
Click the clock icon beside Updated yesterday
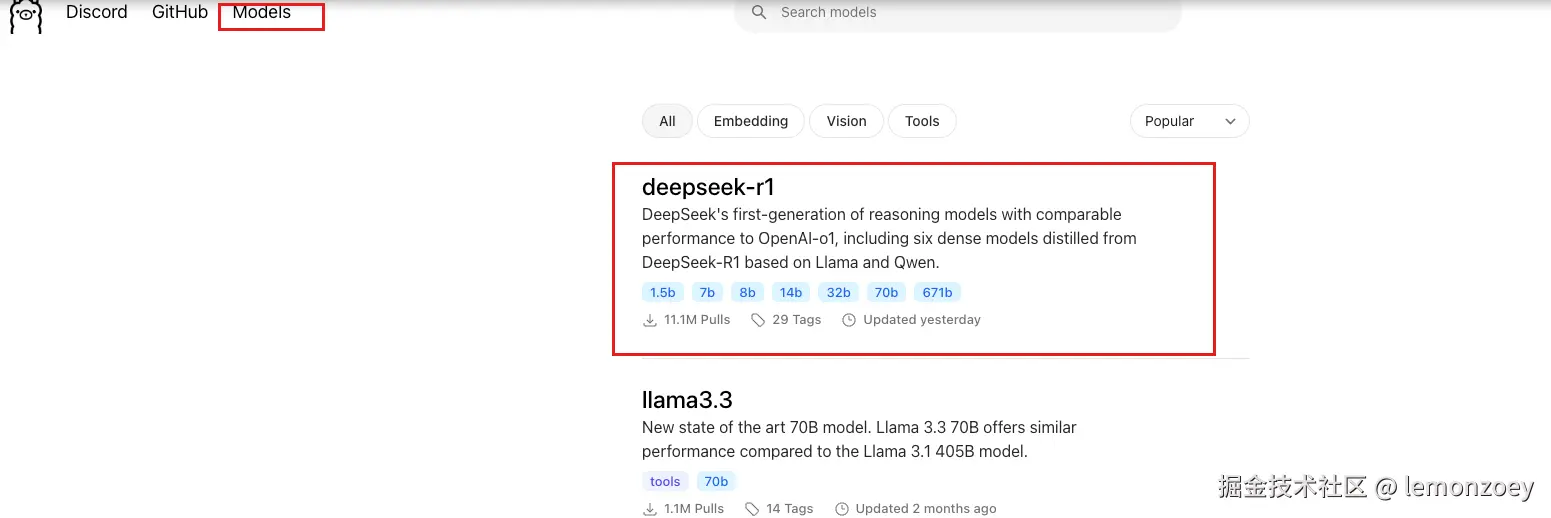pos(849,320)
